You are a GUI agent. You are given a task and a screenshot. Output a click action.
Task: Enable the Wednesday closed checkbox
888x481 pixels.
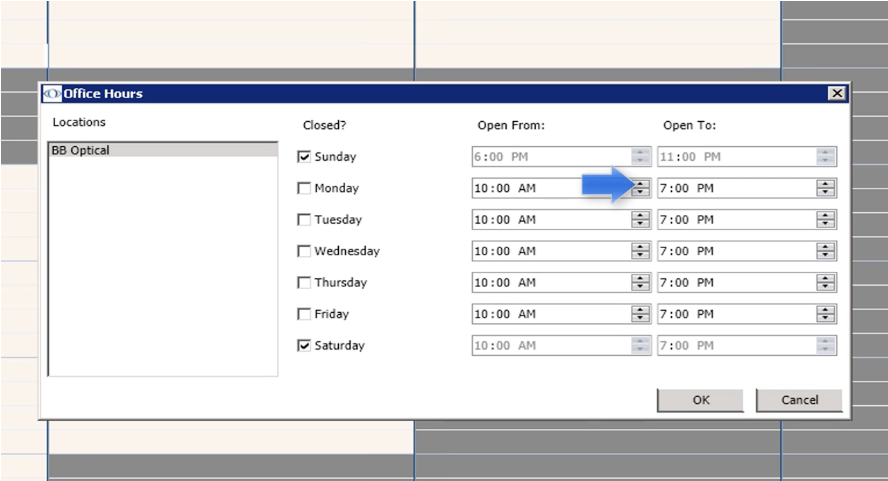[305, 251]
